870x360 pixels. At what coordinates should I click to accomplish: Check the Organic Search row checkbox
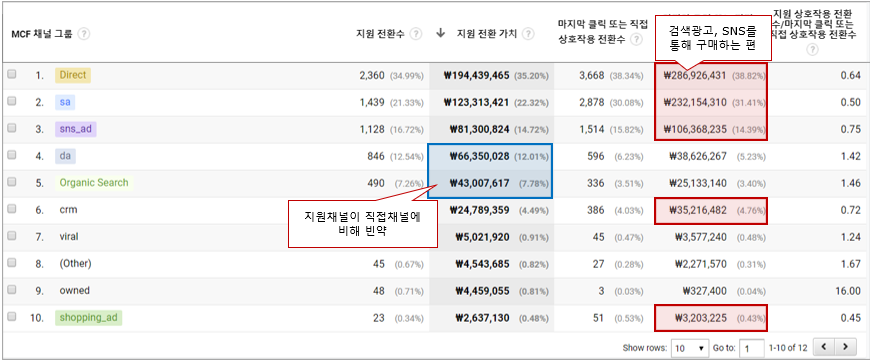pos(12,182)
